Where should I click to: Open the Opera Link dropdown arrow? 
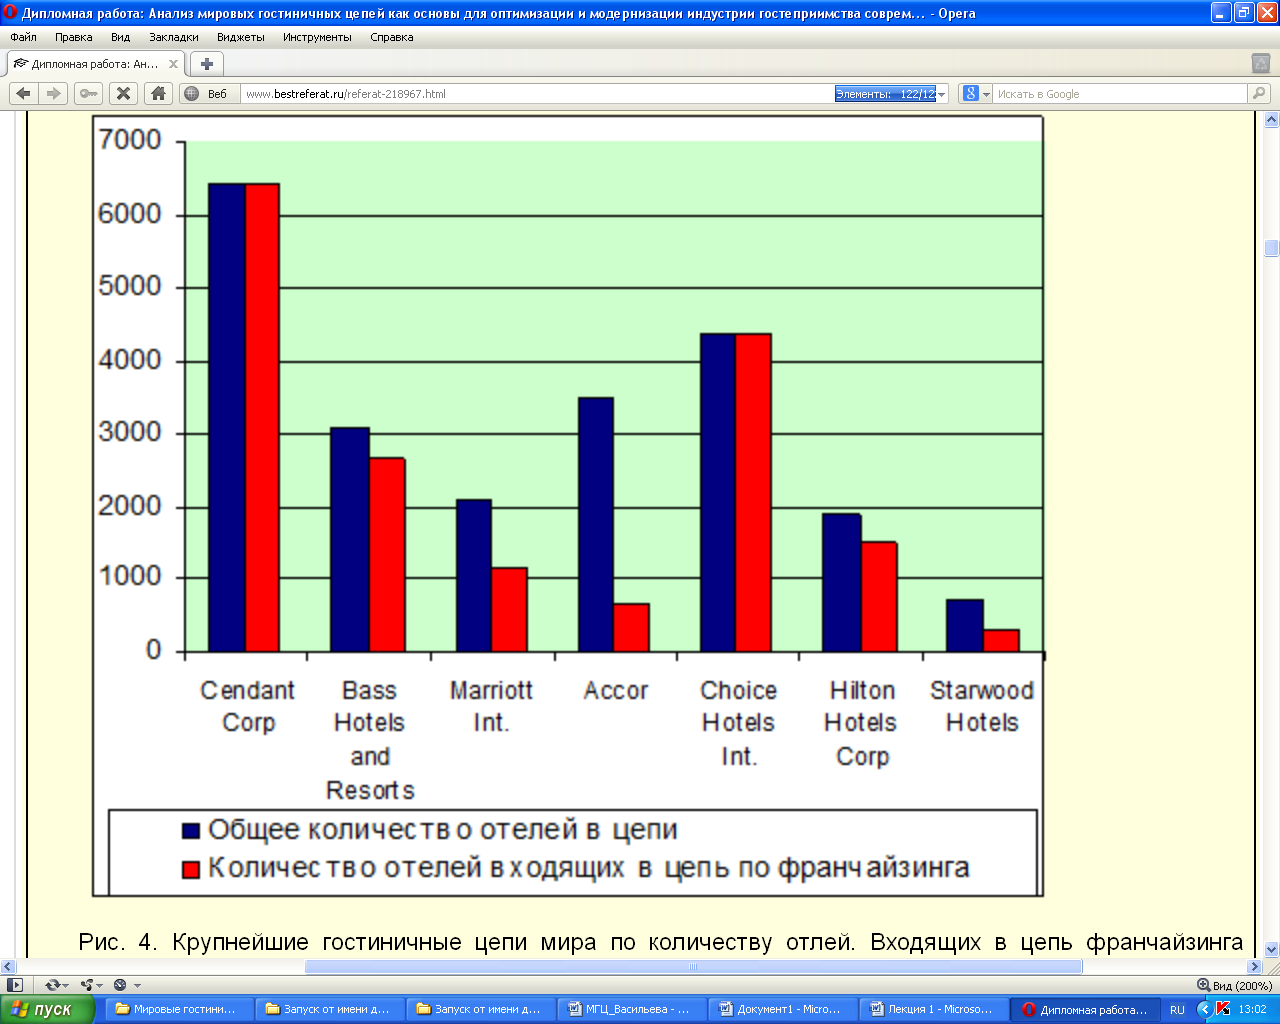coord(66,986)
